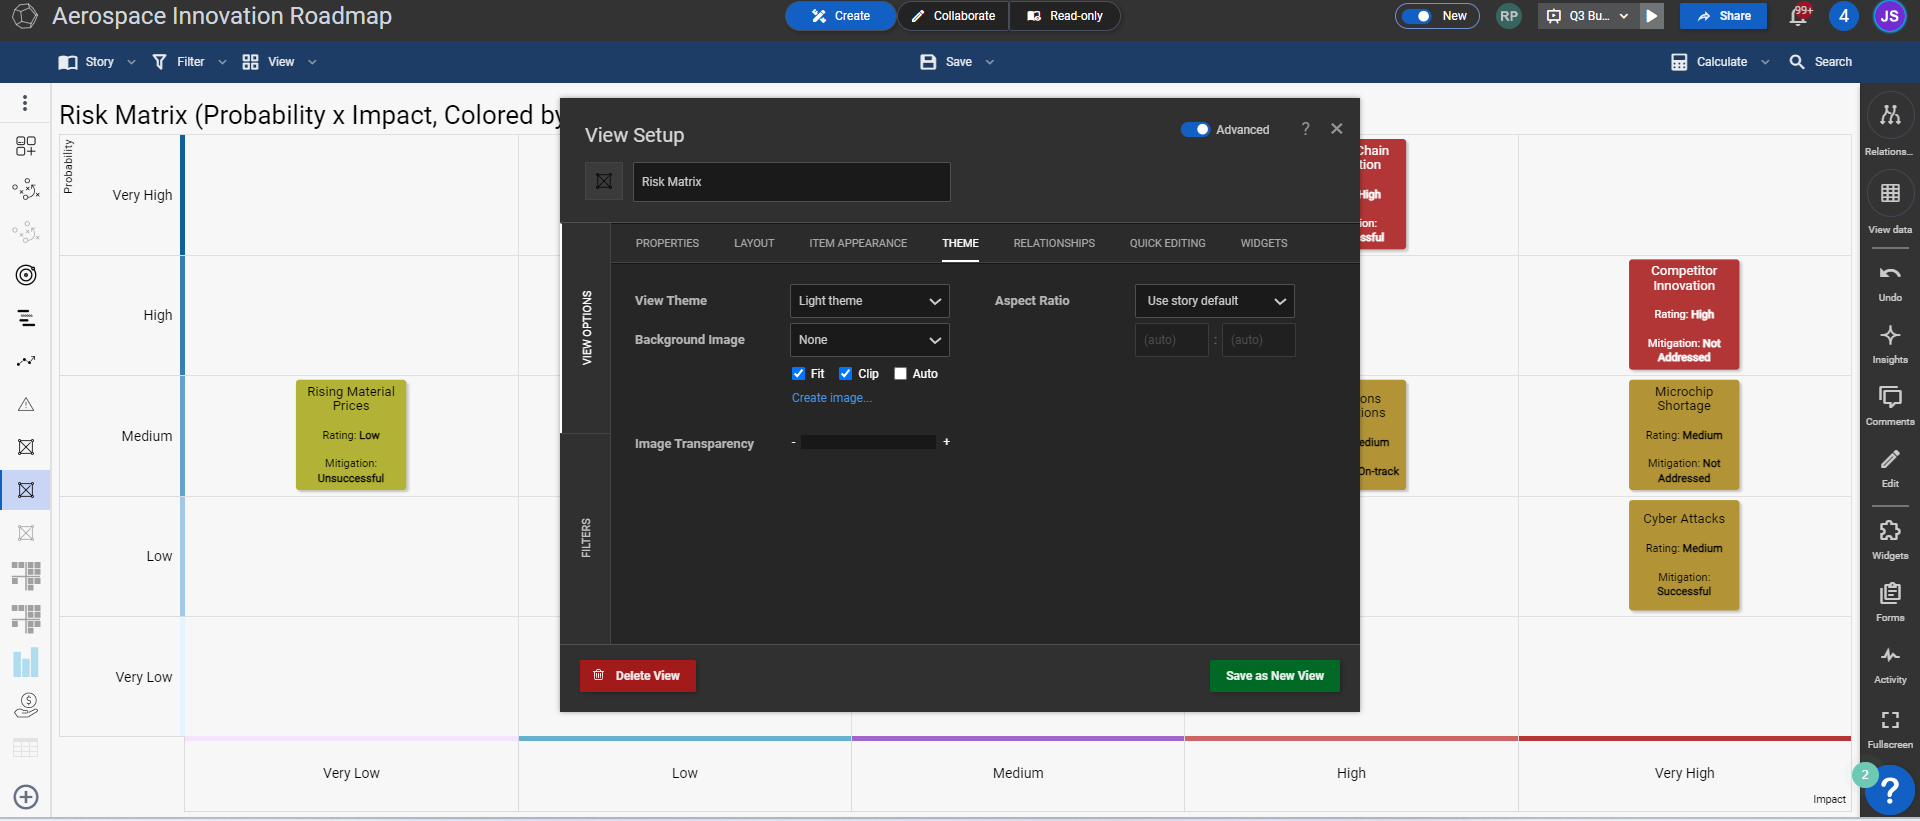Open the Background Image dropdown

coord(869,340)
